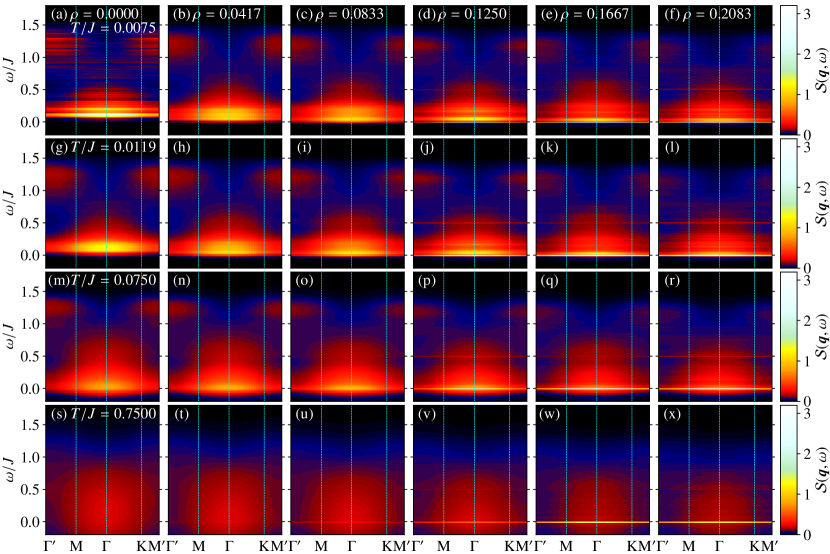Click the third row colorbar
Viewport: 830px width, 554px height.
point(788,337)
